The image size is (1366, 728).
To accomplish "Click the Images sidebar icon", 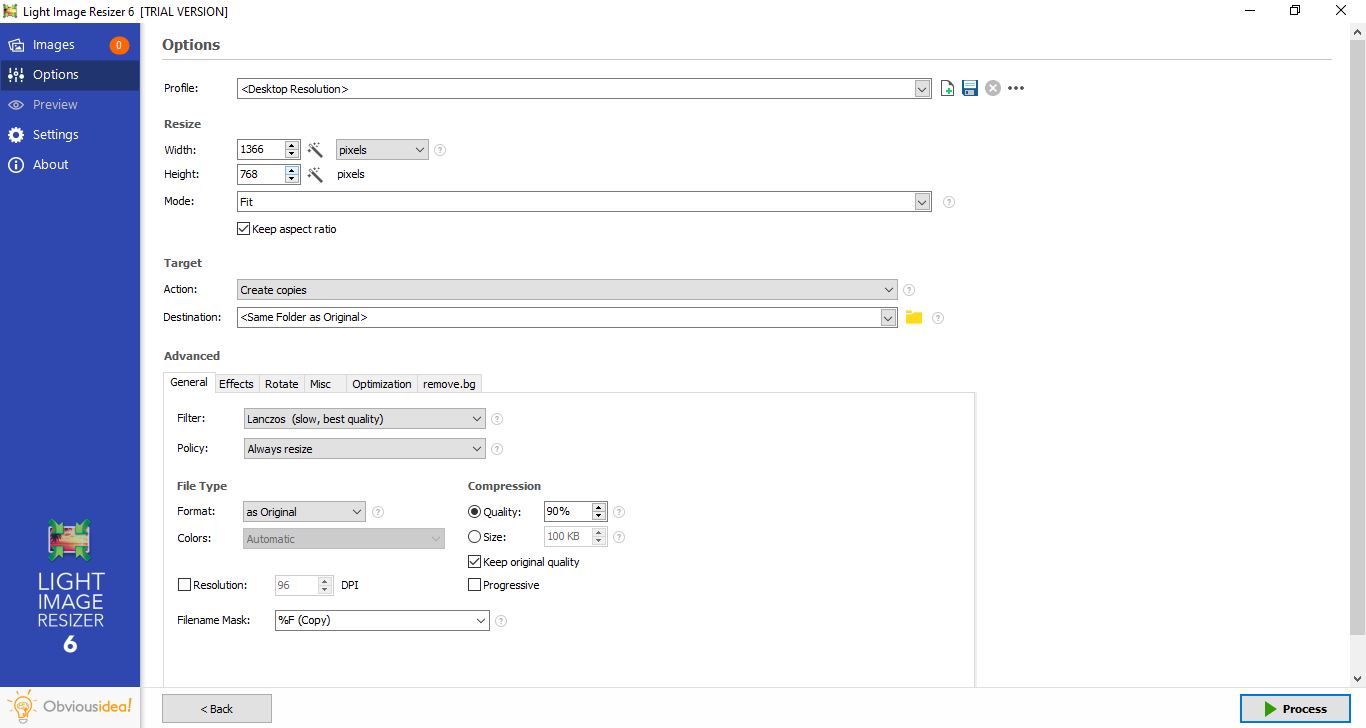I will pos(16,45).
